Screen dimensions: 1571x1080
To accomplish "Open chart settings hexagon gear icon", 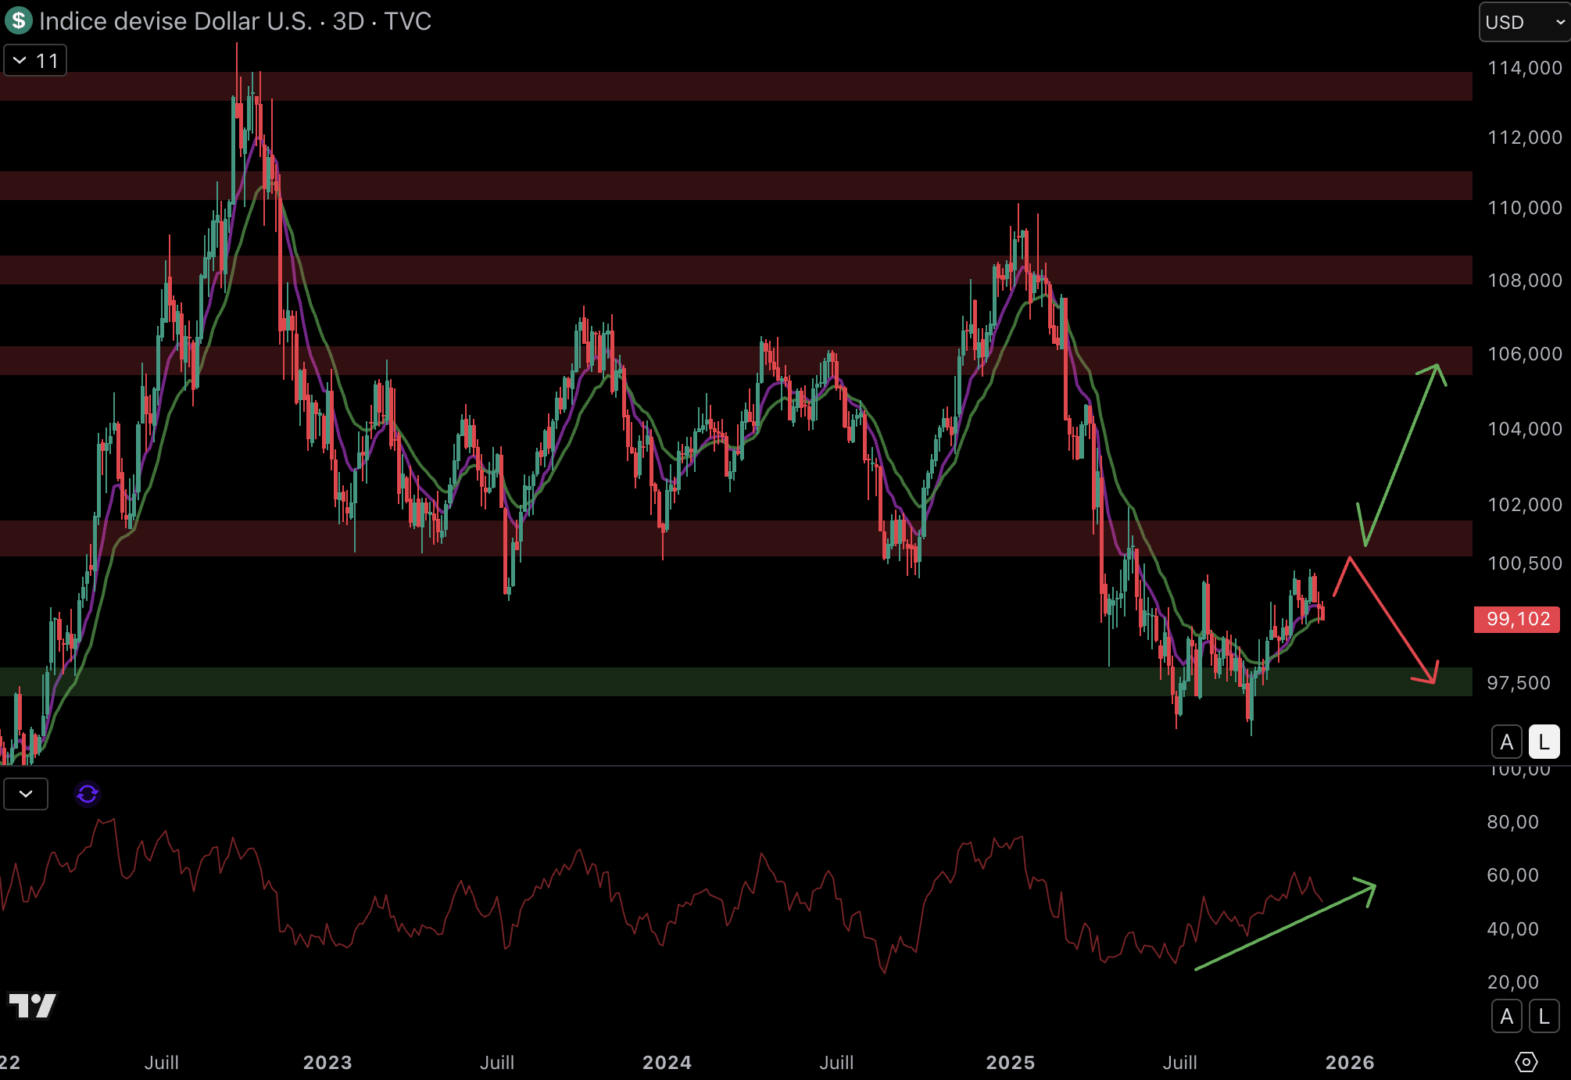I will pos(1525,1062).
